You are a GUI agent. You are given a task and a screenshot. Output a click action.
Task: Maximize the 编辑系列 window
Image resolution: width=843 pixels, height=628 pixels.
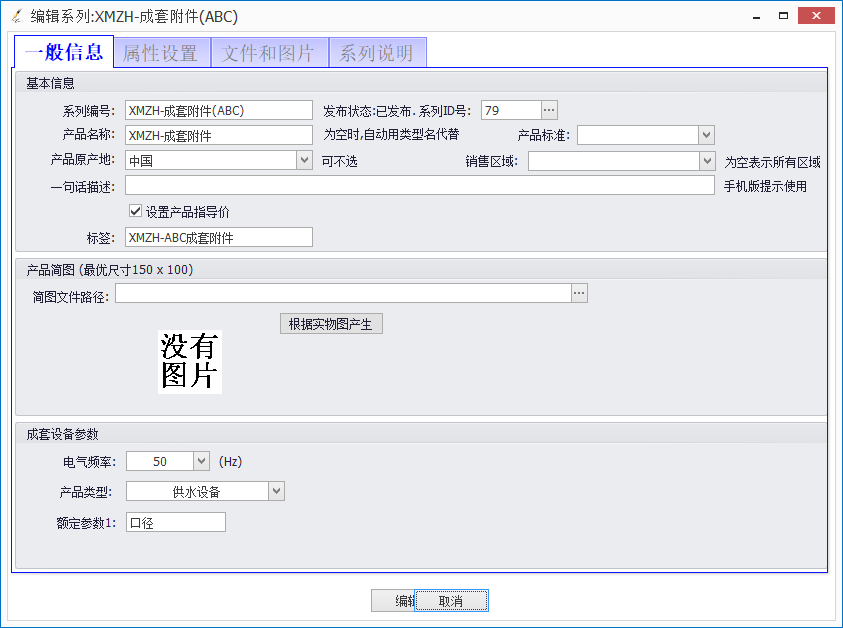pyautogui.click(x=783, y=16)
